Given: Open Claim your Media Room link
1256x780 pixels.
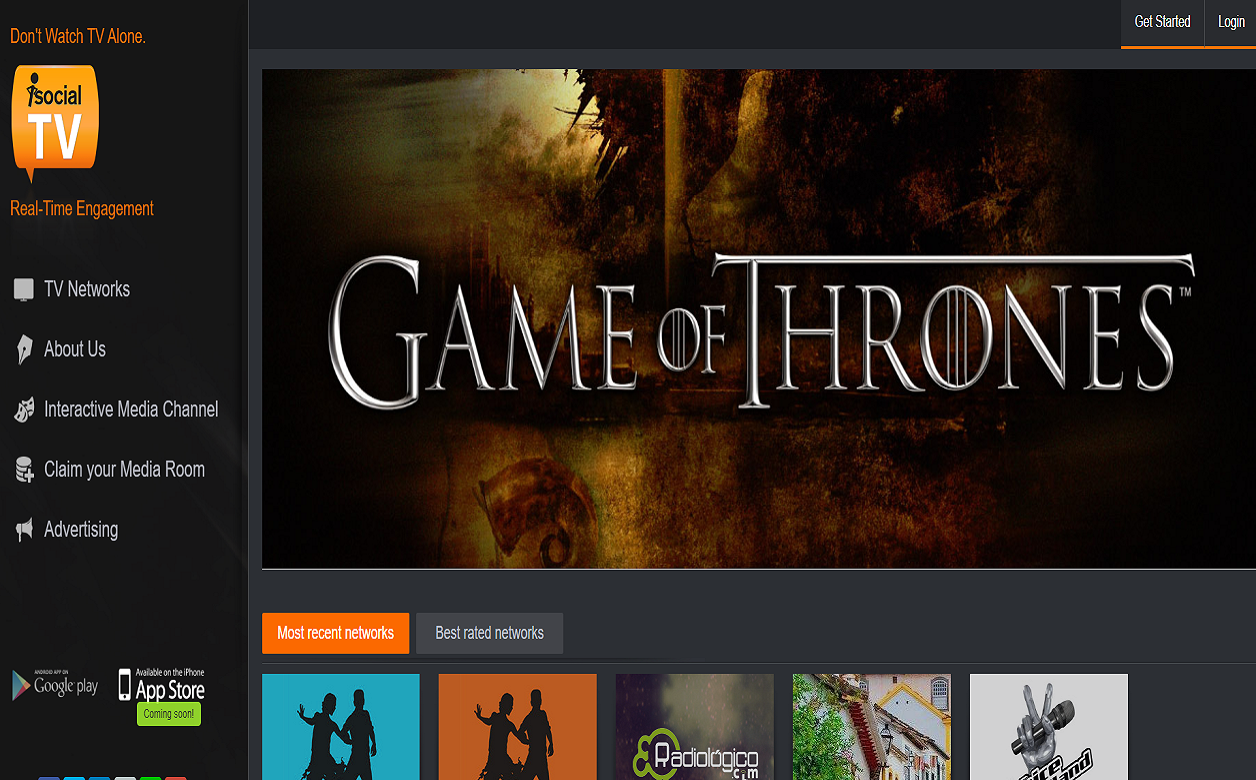Looking at the screenshot, I should pyautogui.click(x=124, y=470).
